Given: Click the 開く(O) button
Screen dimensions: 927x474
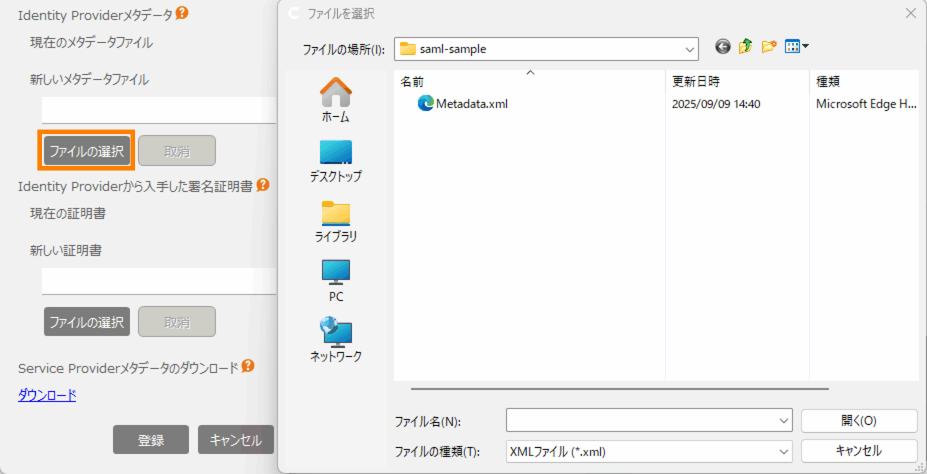Looking at the screenshot, I should coord(858,421).
